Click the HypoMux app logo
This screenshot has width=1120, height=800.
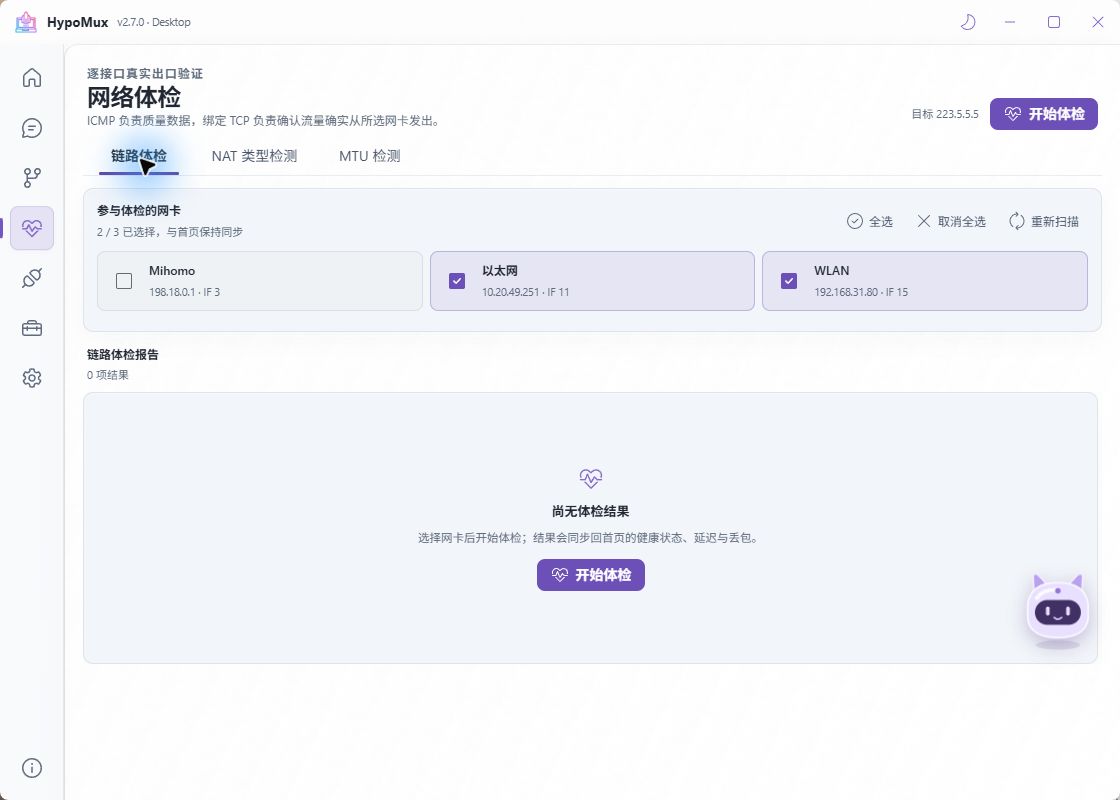click(x=26, y=22)
